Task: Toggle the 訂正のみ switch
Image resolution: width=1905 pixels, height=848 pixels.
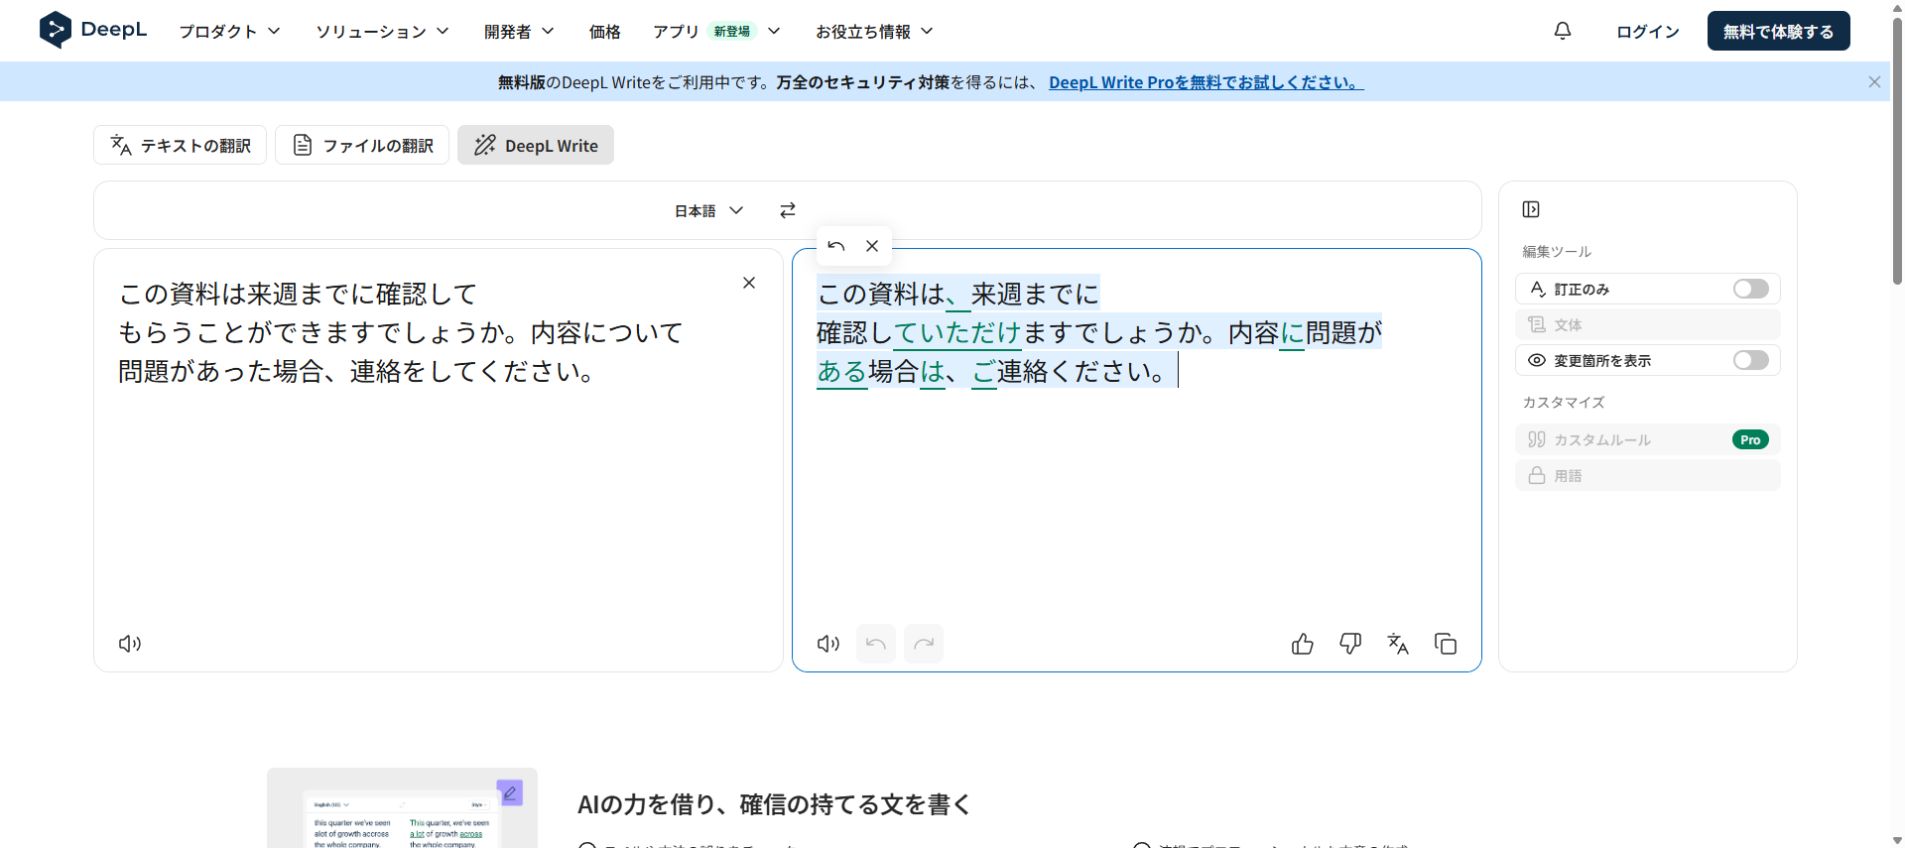Action: 1751,289
